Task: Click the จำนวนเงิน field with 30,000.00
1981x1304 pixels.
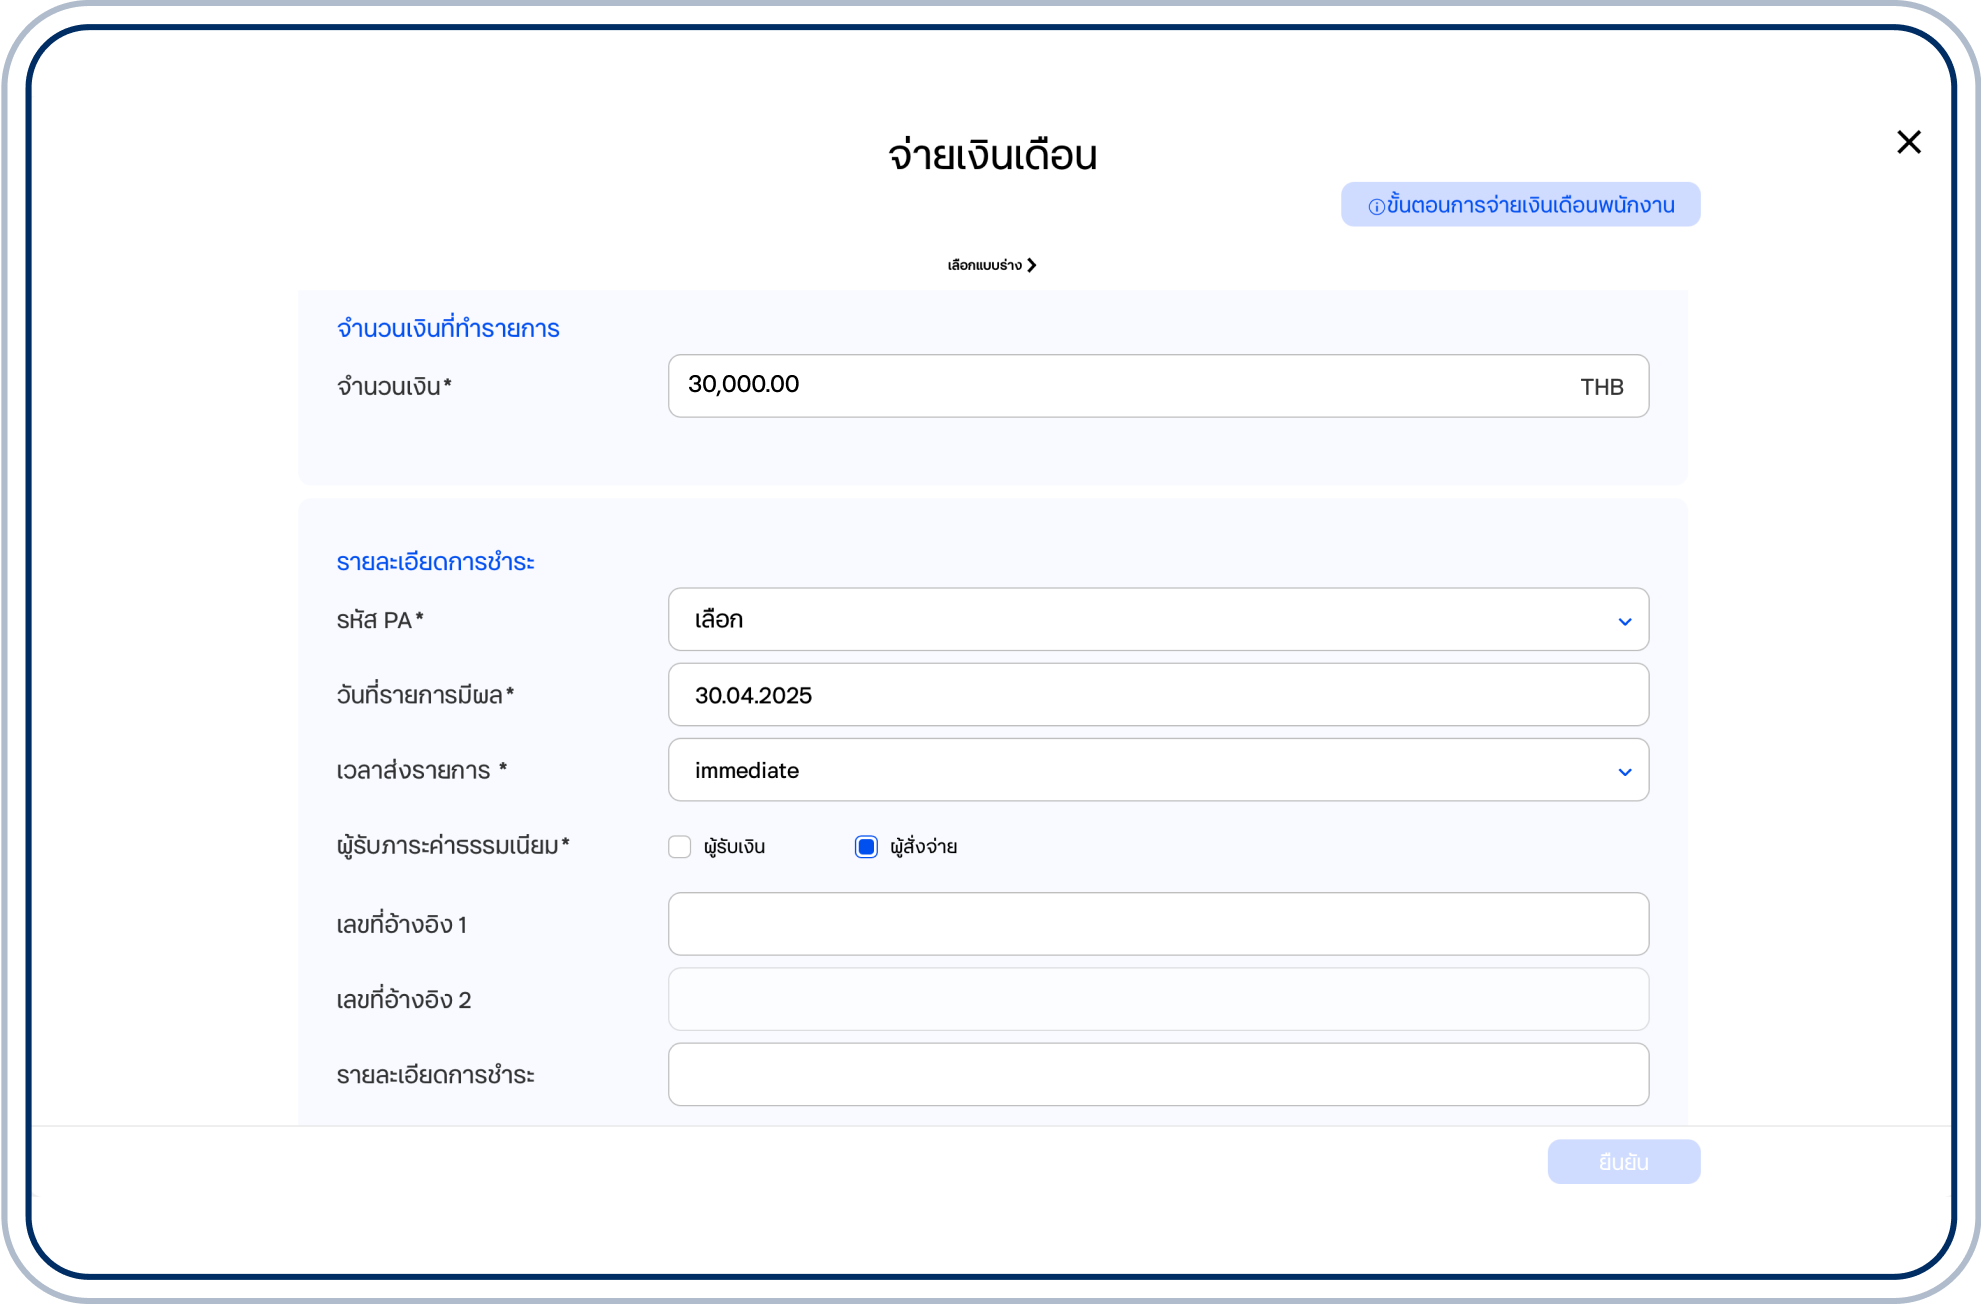Action: click(1100, 385)
